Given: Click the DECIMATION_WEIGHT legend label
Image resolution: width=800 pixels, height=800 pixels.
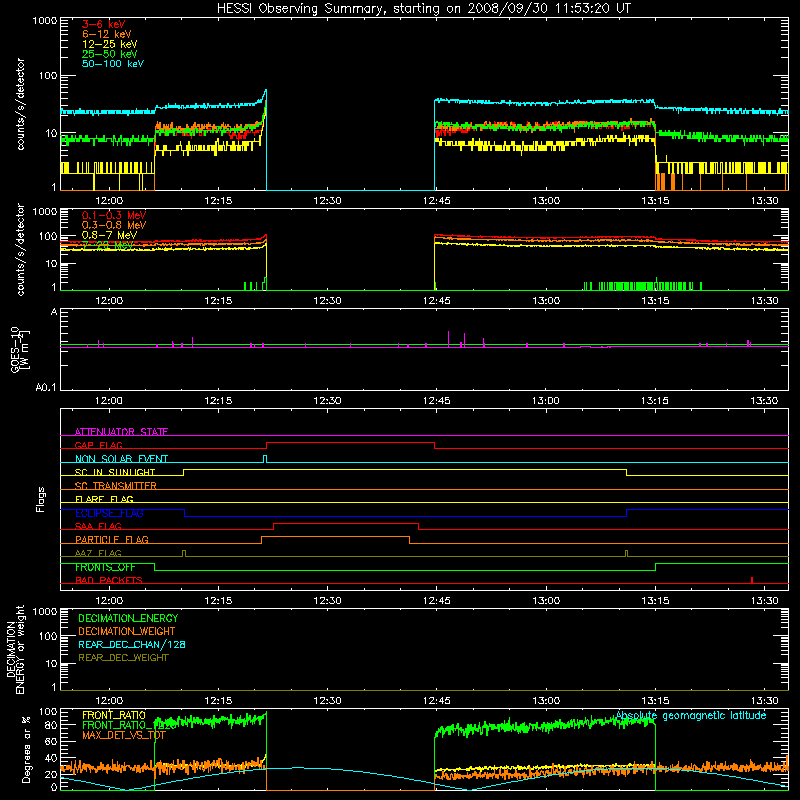Looking at the screenshot, I should pos(127,631).
